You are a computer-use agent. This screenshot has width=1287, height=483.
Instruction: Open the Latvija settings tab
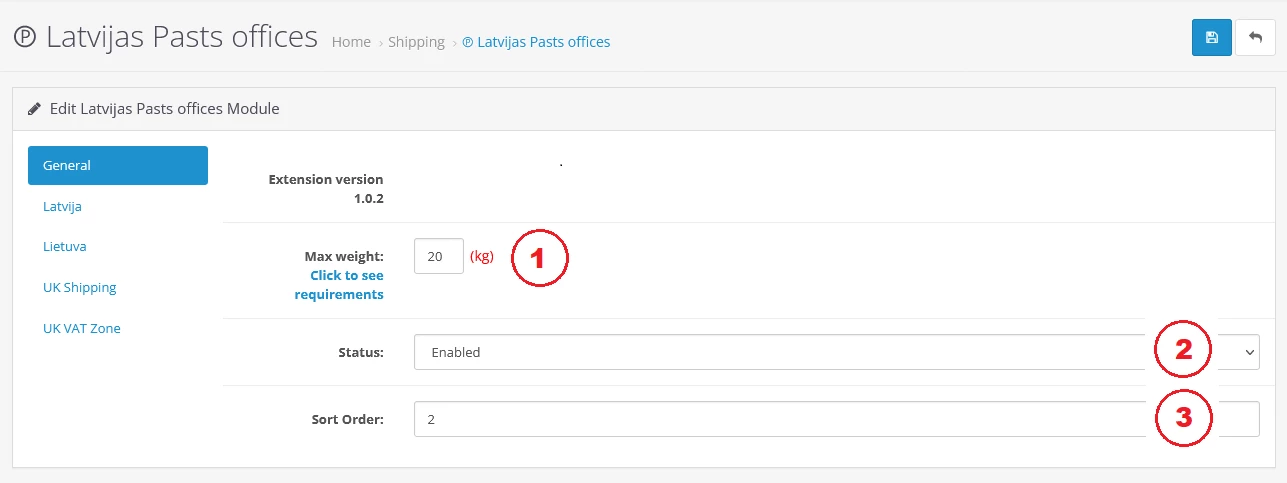point(62,206)
